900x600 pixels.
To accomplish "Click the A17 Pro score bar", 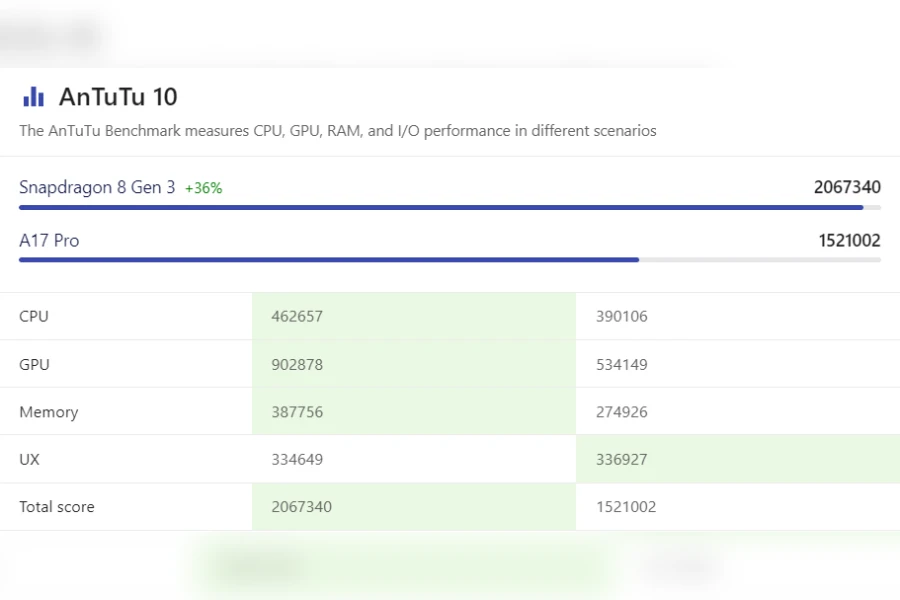I will (x=450, y=260).
